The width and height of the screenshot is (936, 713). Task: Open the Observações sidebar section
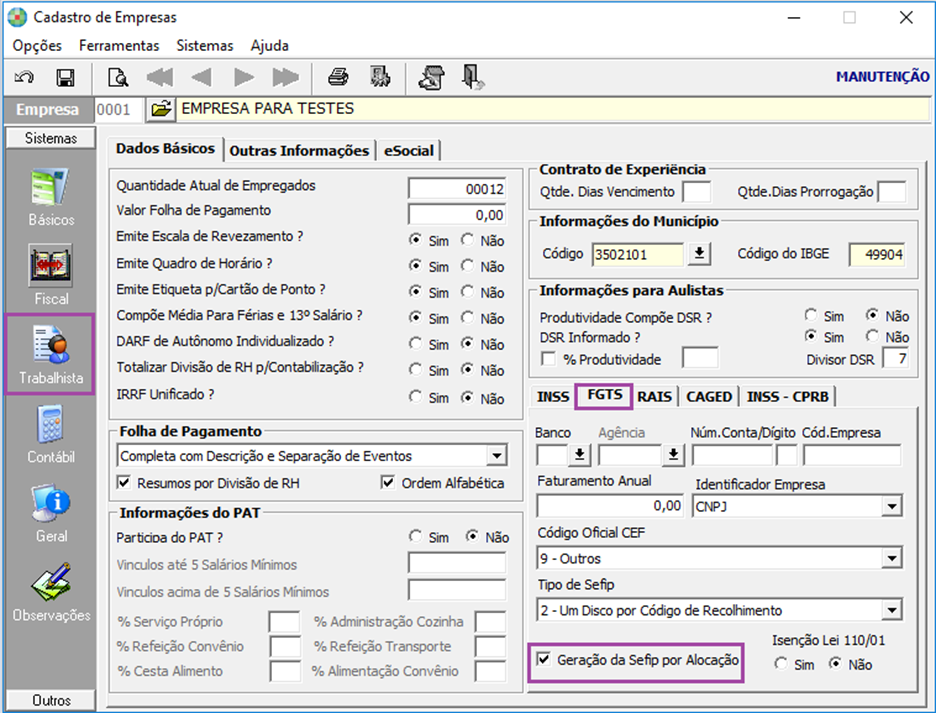point(51,593)
